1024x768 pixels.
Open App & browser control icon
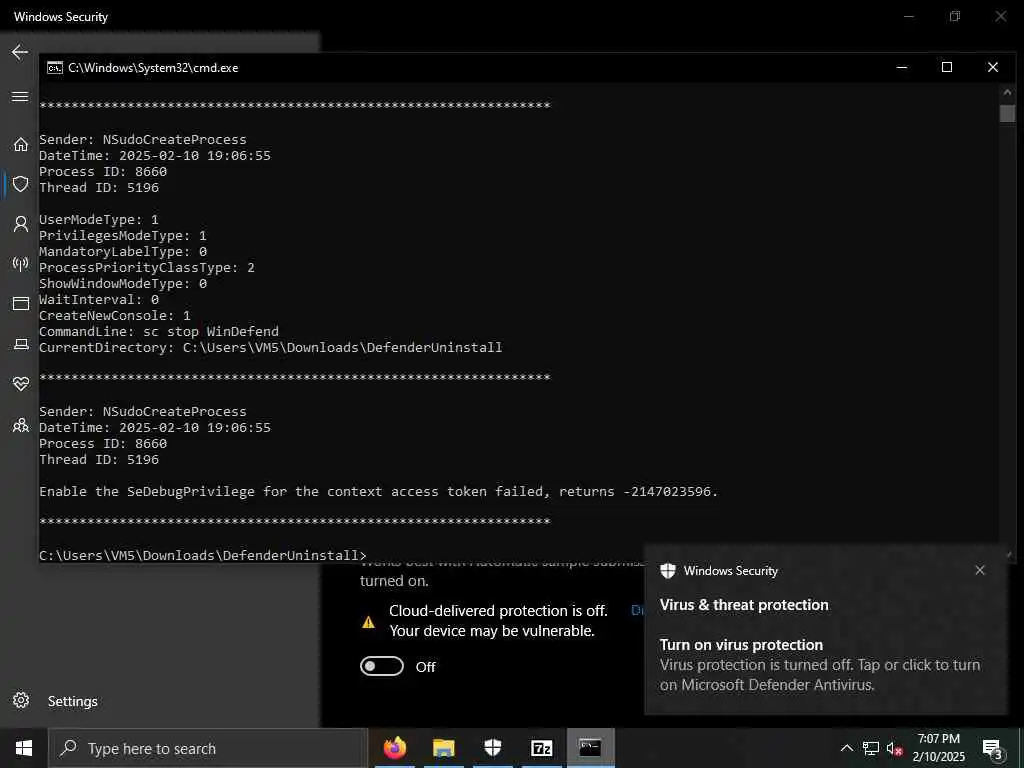point(21,304)
